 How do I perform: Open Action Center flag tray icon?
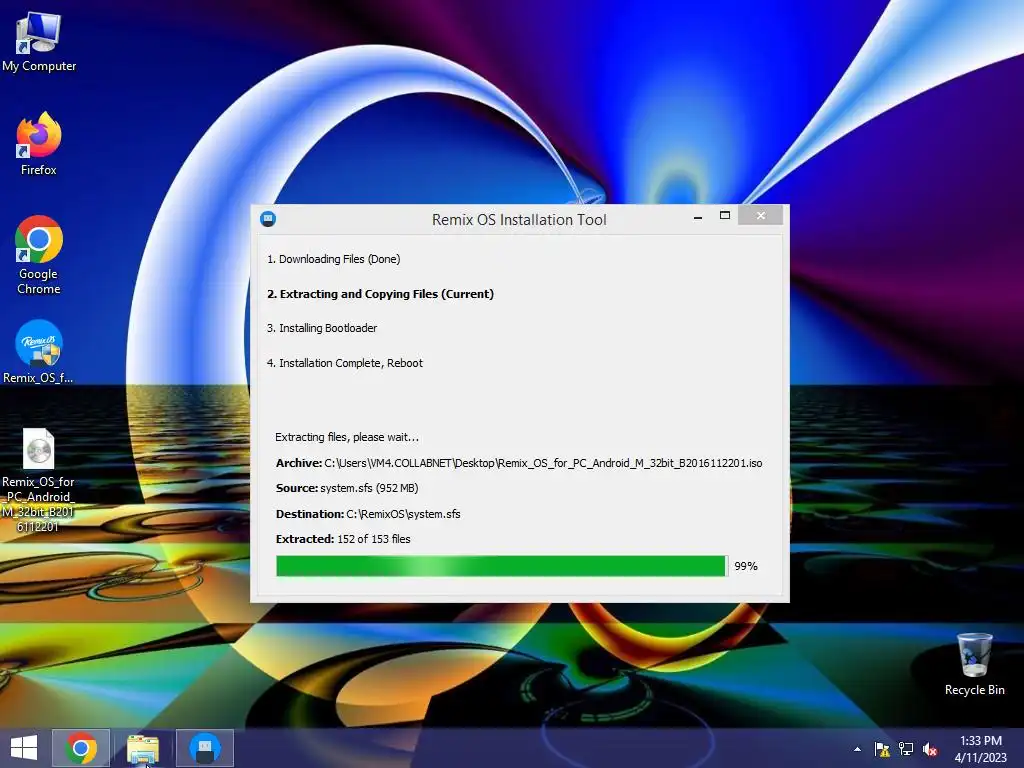coord(882,749)
